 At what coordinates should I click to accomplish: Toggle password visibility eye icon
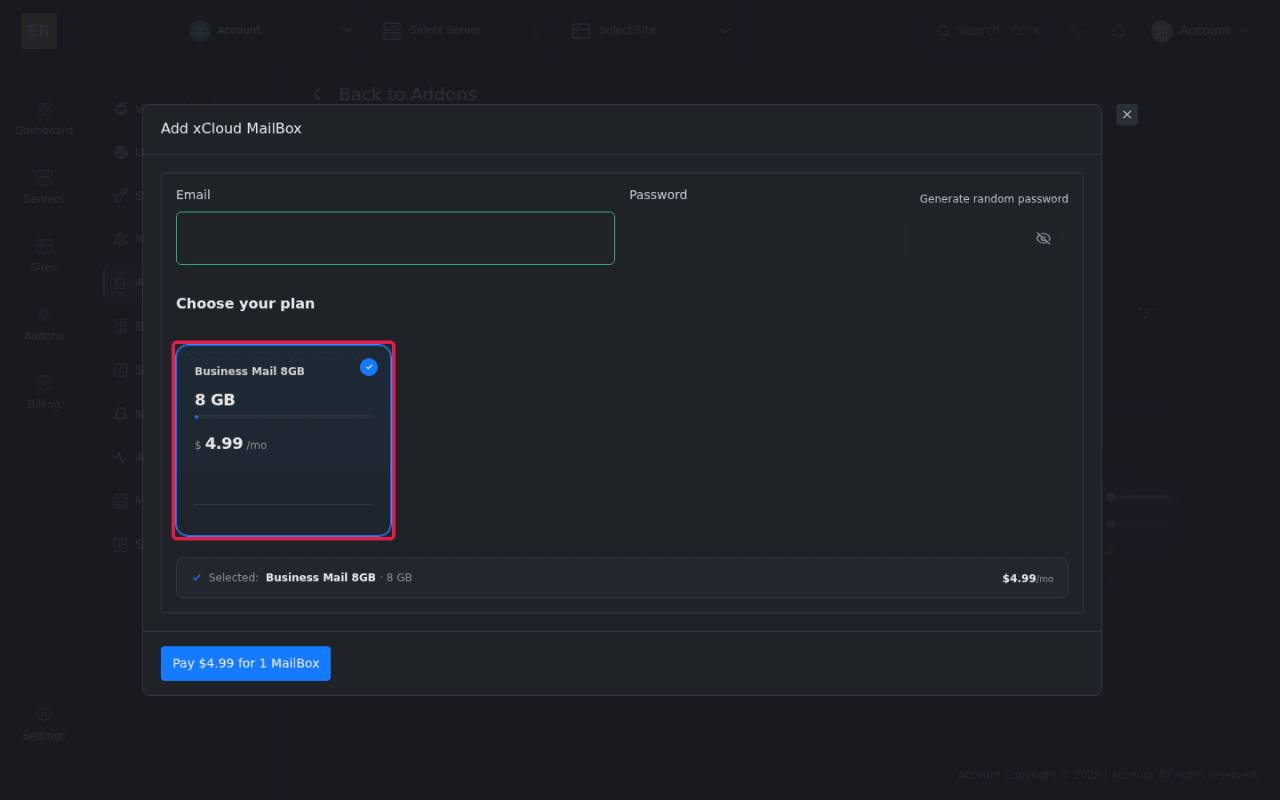1043,238
